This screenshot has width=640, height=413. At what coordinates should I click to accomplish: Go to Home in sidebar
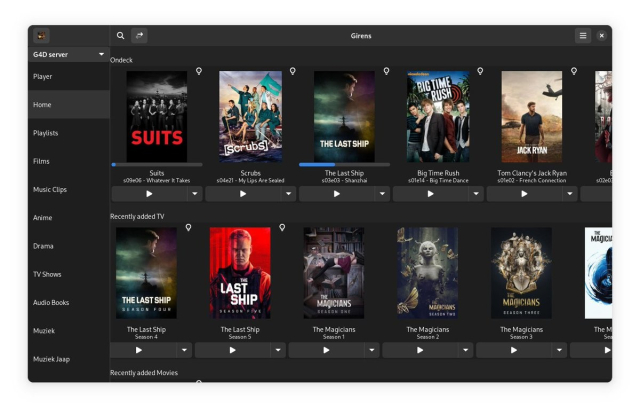[69, 104]
